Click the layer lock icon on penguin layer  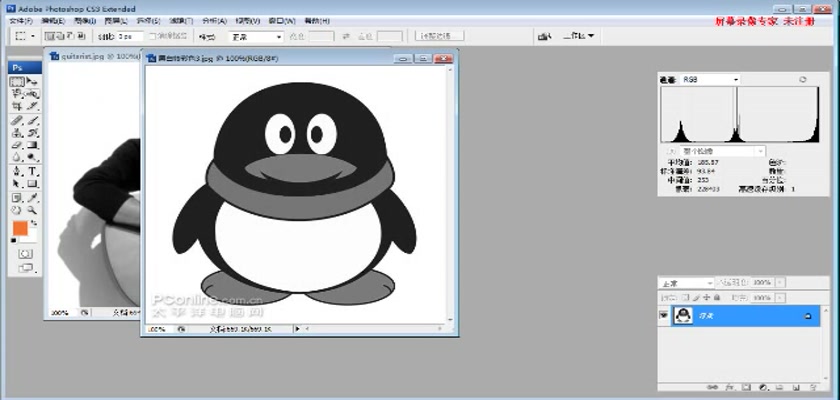point(808,316)
